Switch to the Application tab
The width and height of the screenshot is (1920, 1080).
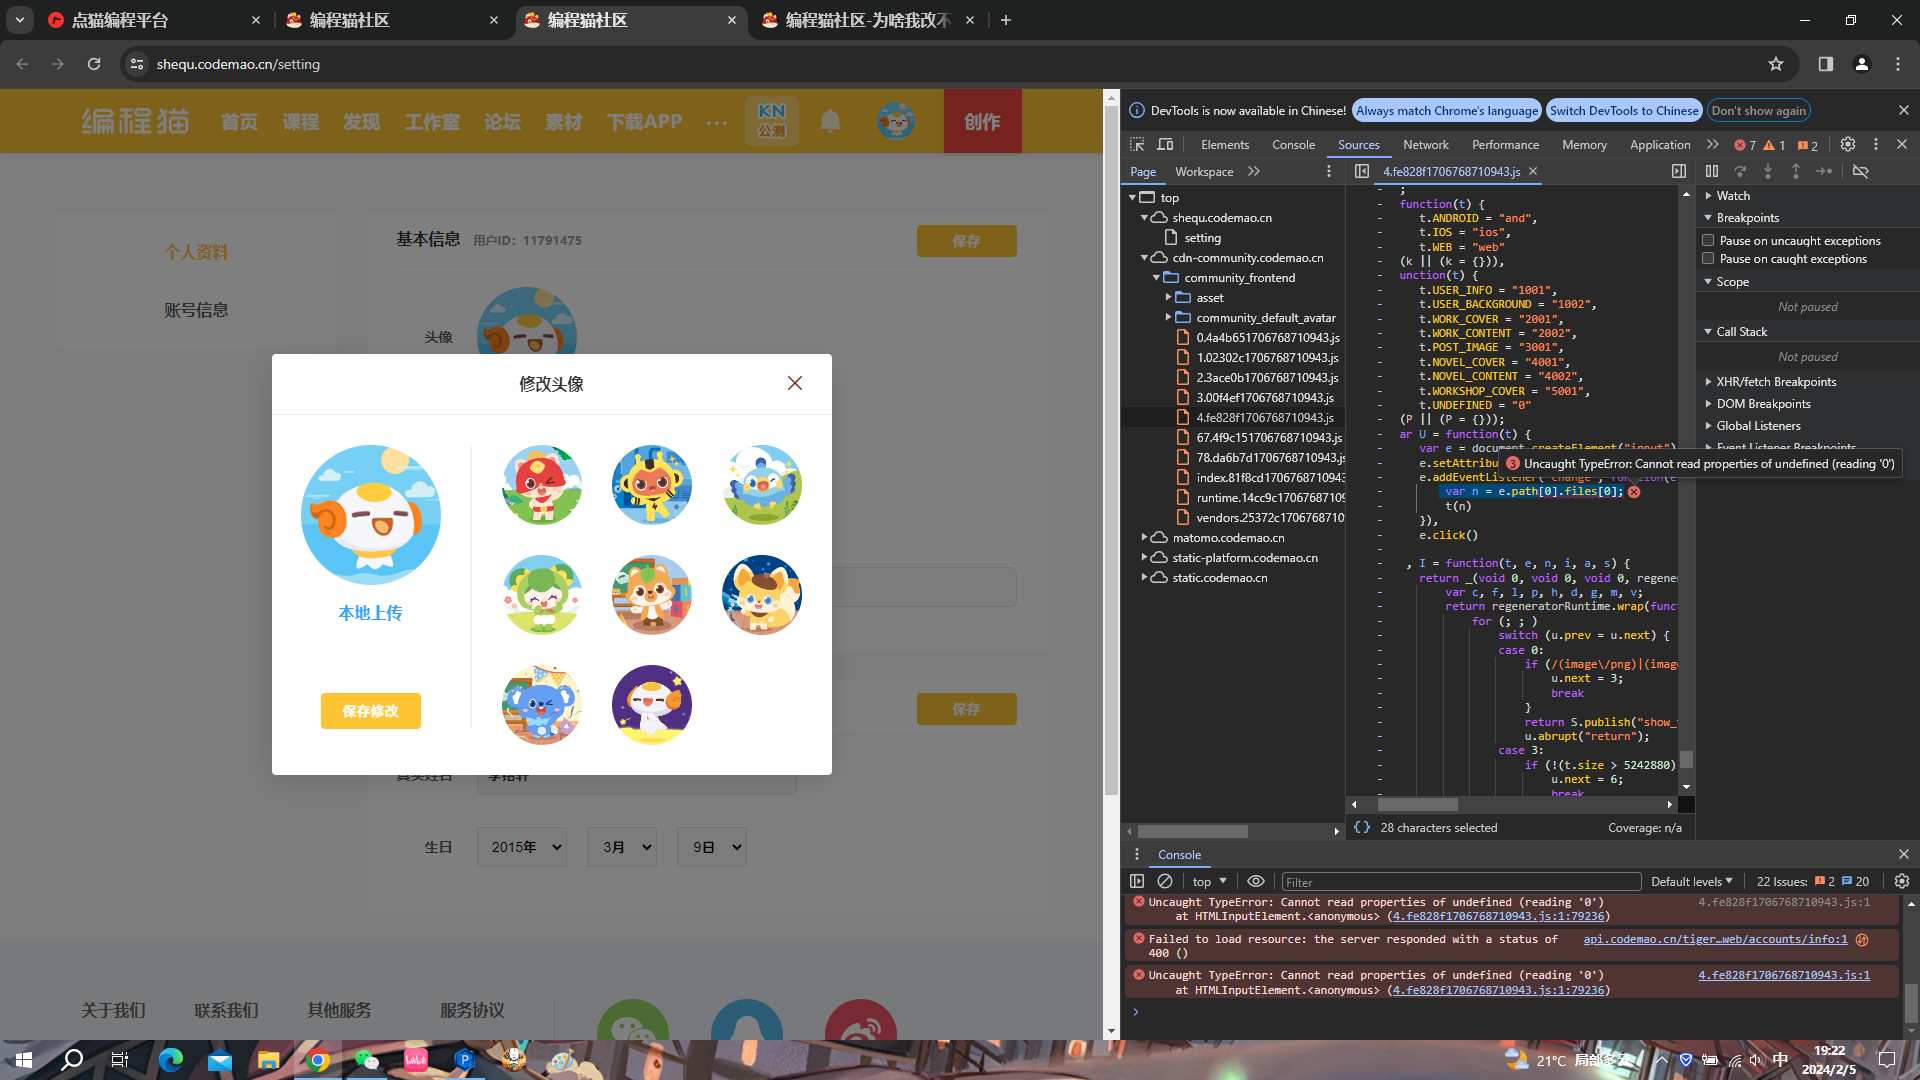[1660, 145]
